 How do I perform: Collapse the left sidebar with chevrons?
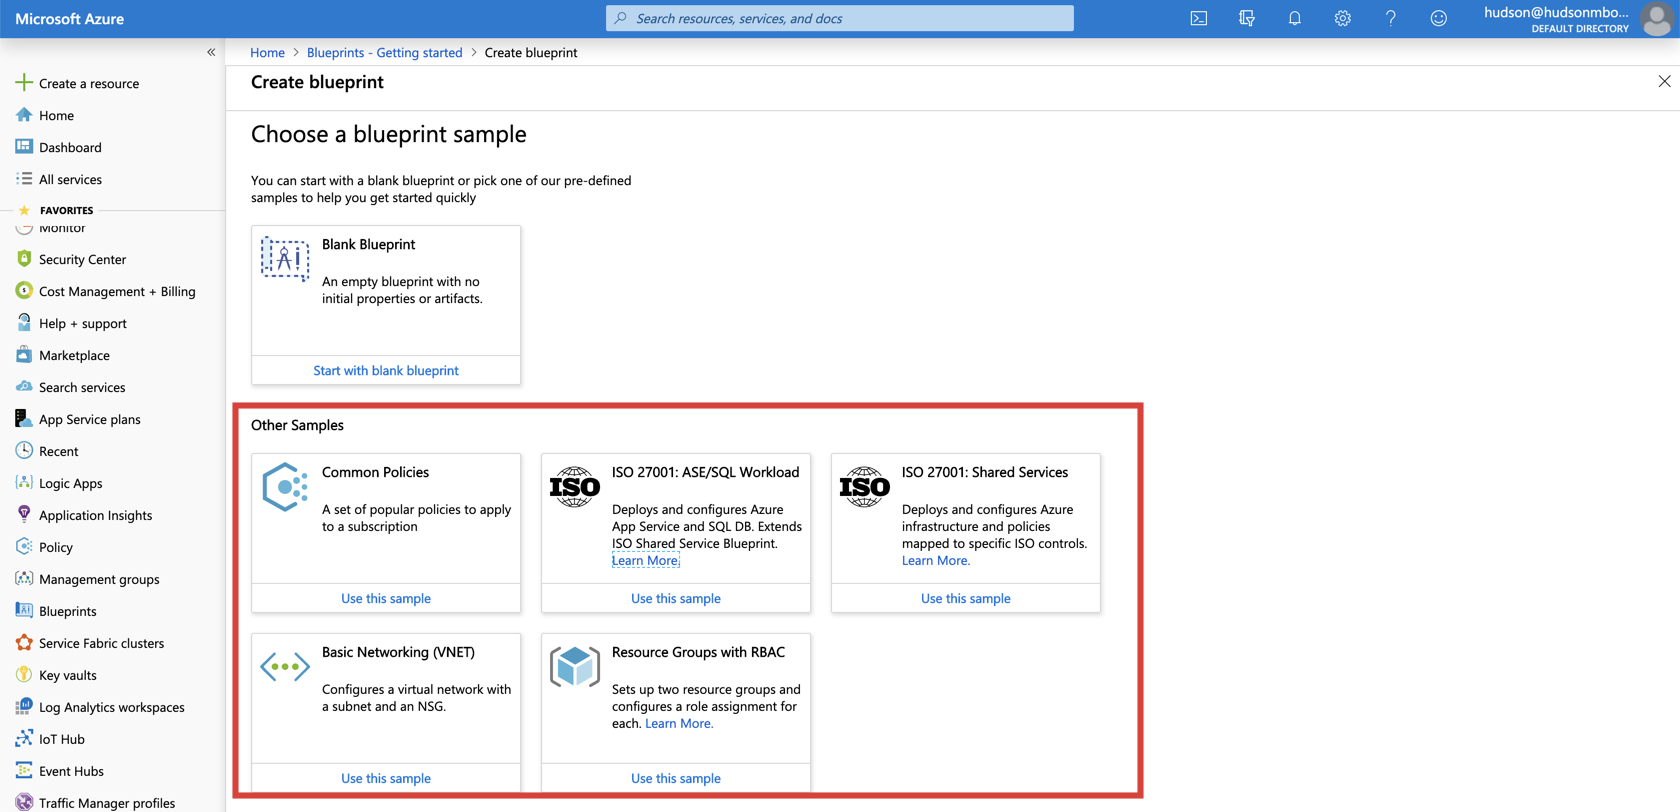coord(211,52)
